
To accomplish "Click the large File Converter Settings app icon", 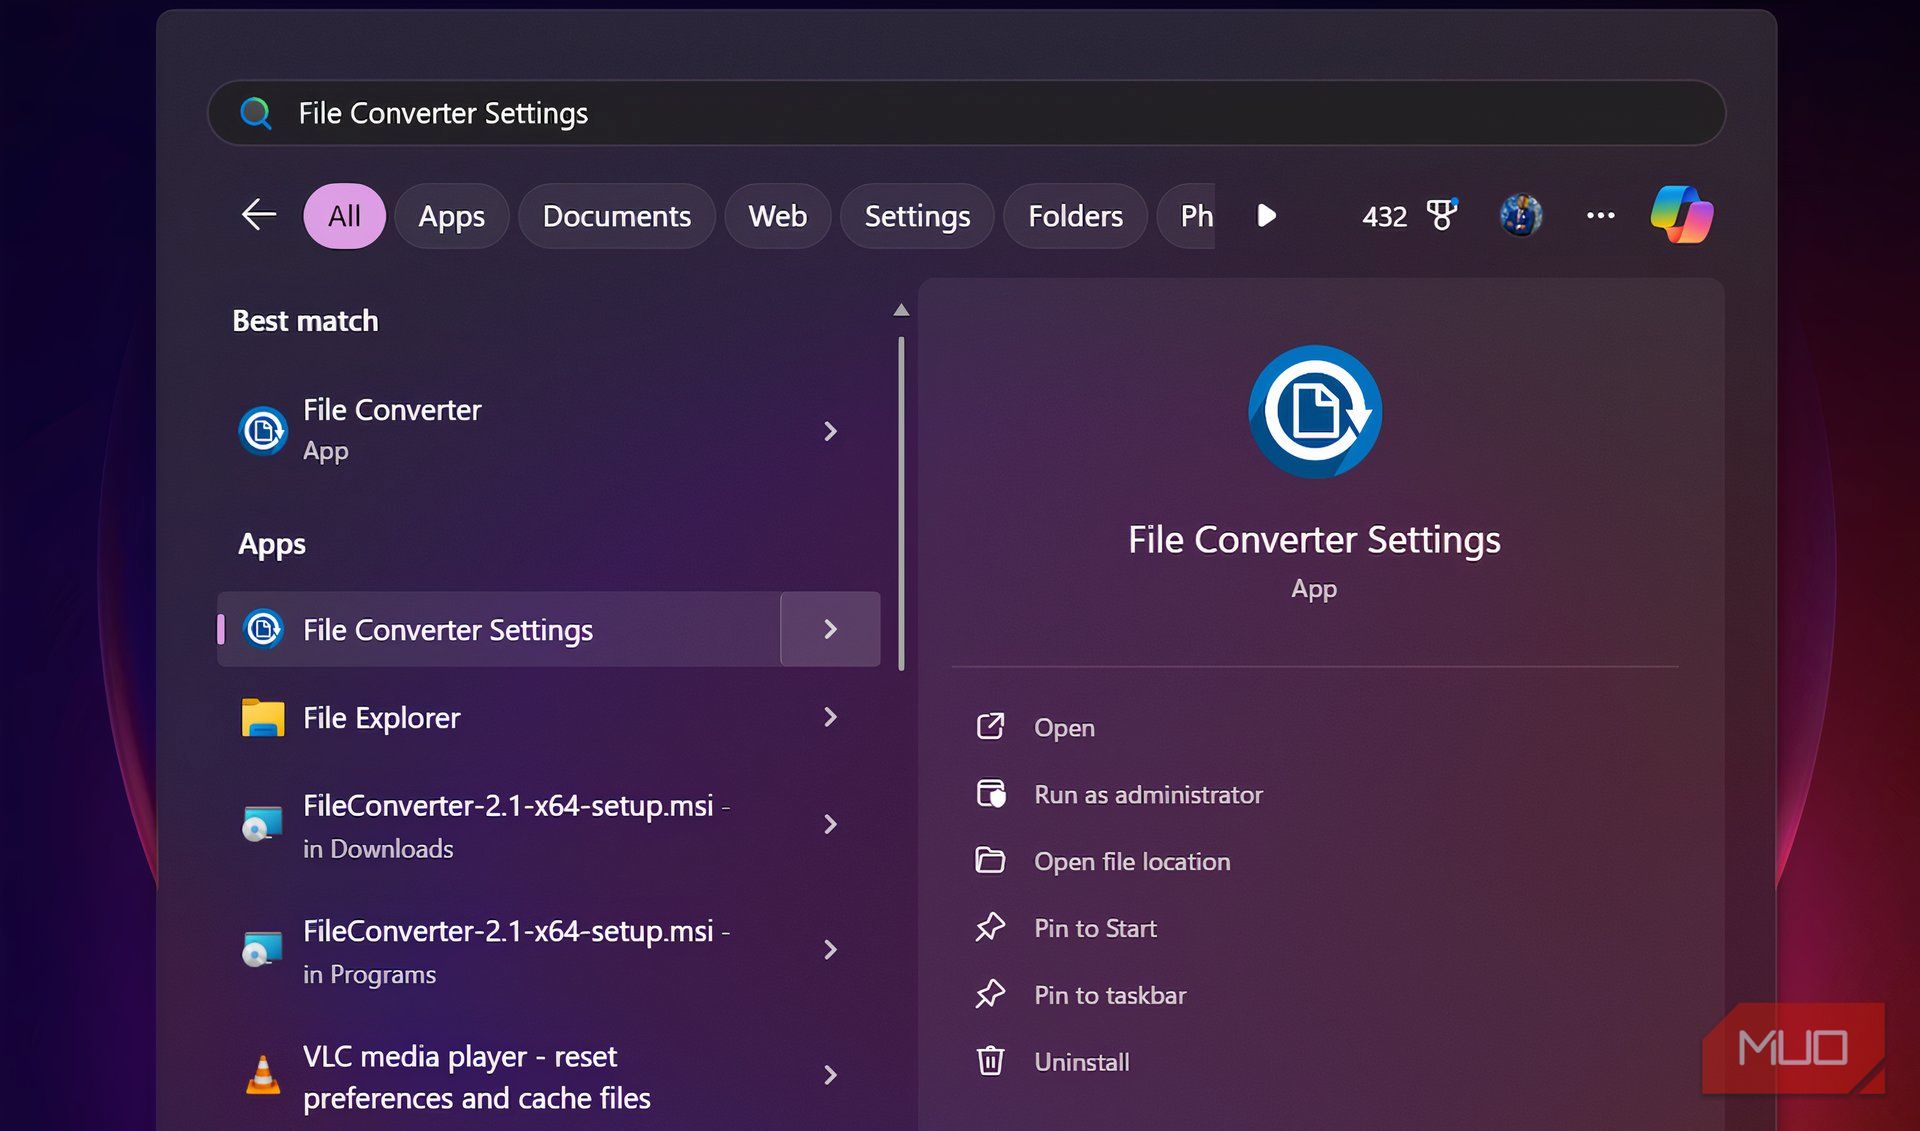I will [x=1314, y=412].
